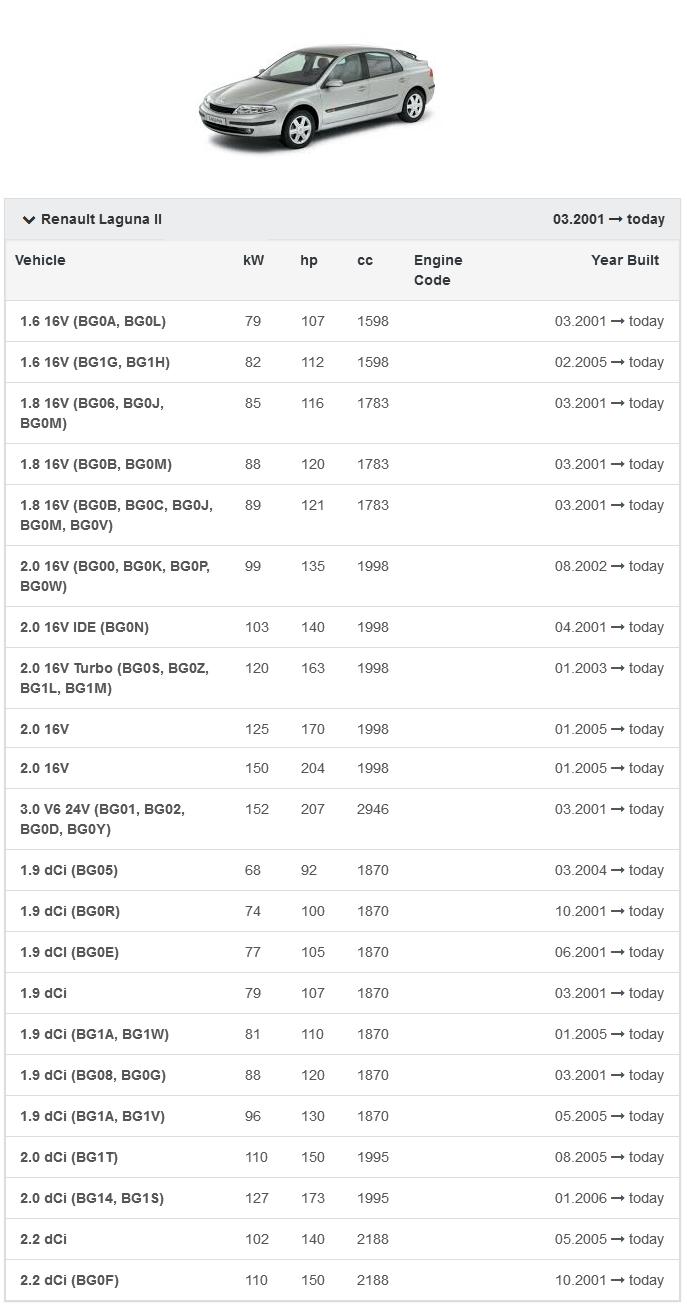Collapse the Renault Laguna II chevron

click(29, 220)
